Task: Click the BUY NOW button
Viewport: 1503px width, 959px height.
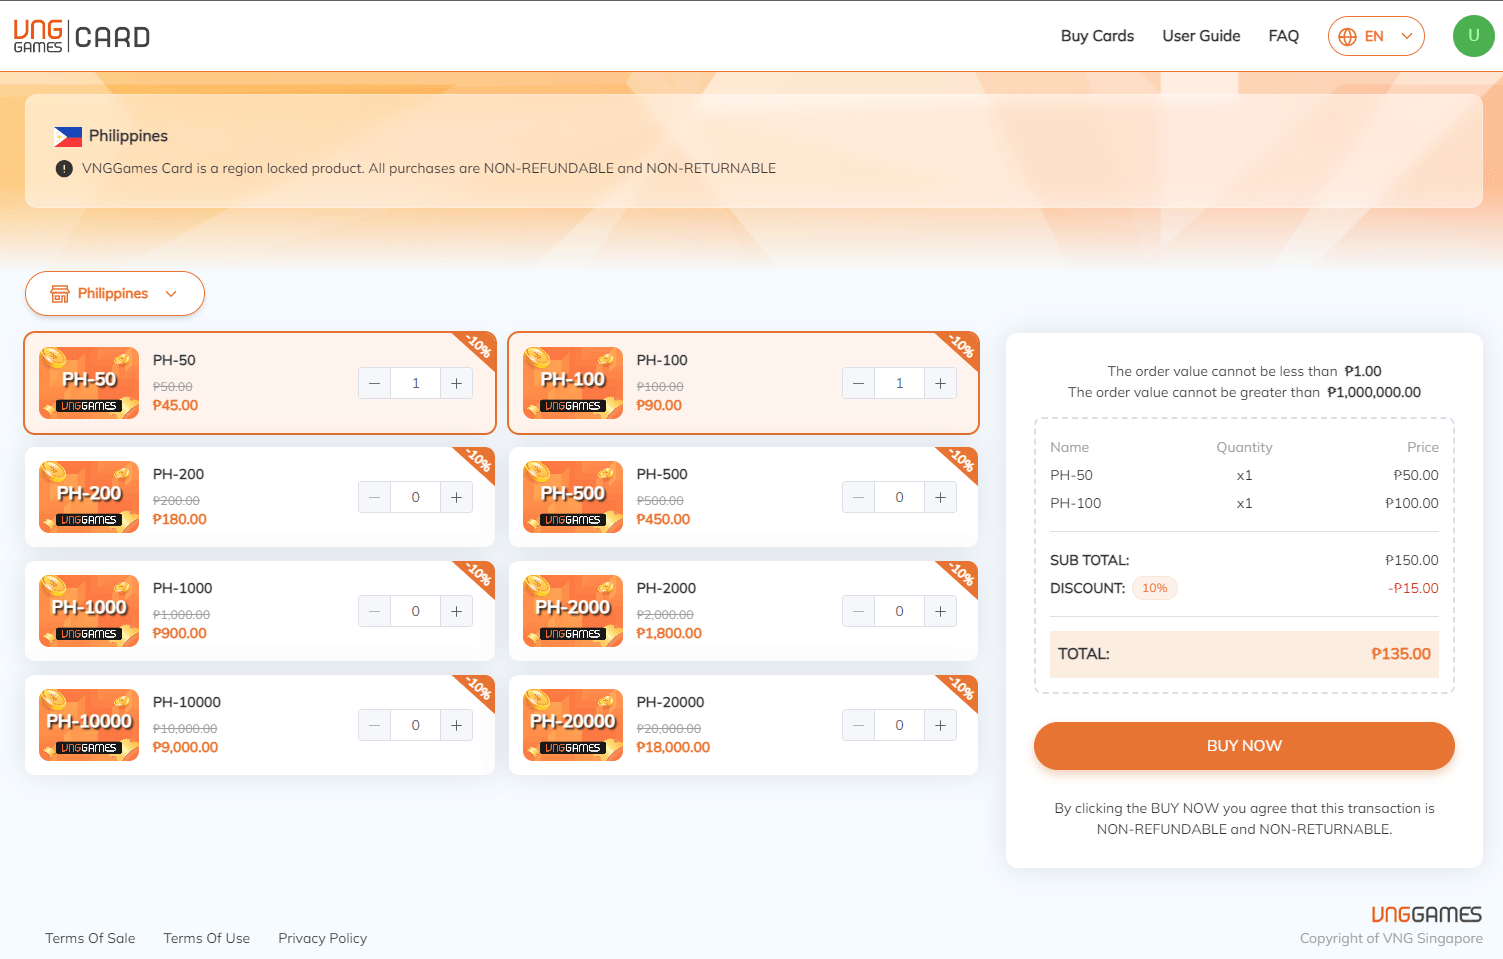Action: 1244,746
